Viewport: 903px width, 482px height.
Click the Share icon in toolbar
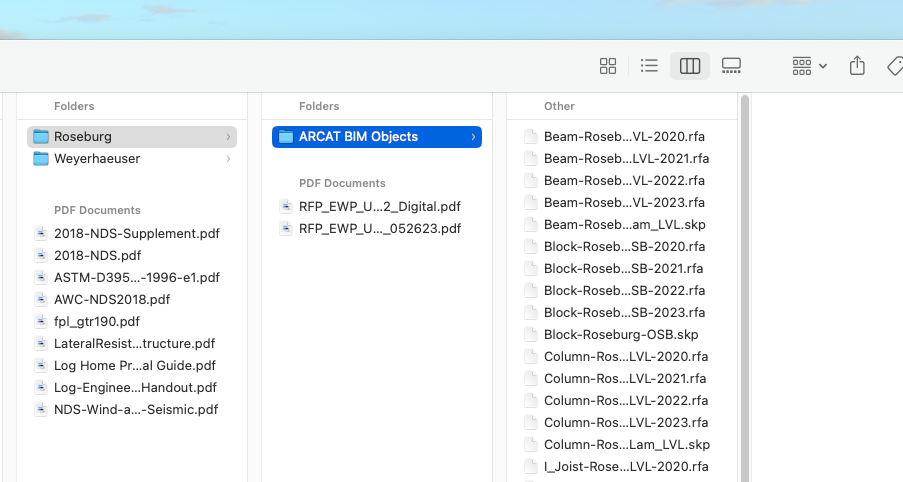point(857,66)
